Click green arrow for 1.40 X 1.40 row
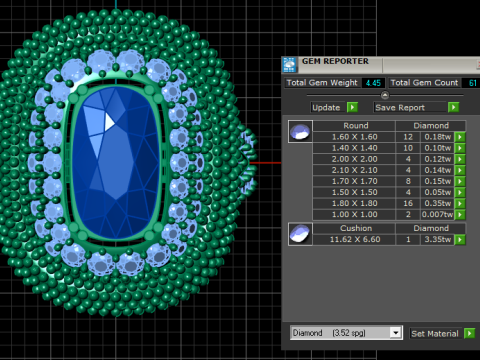The image size is (480, 360). tap(460, 148)
